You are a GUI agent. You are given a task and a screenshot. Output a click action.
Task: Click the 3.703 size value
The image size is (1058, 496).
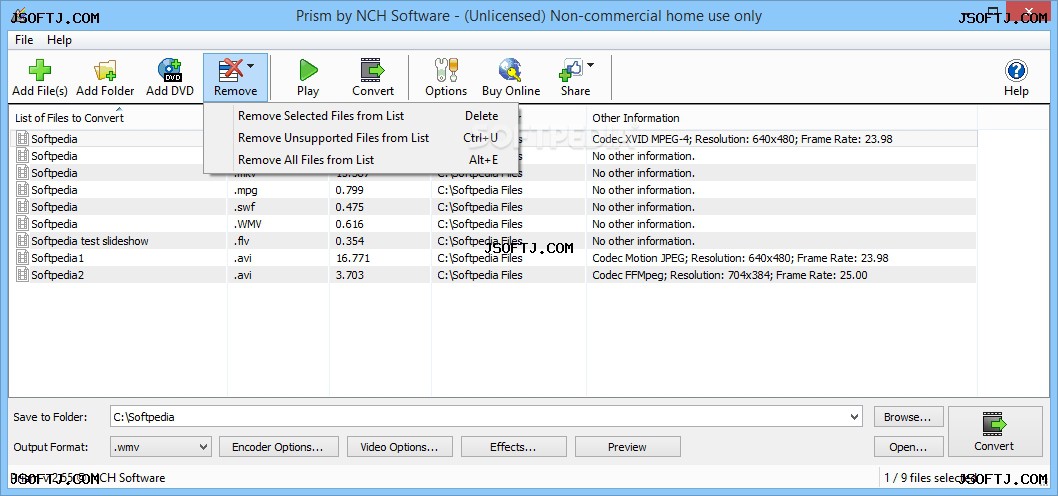[x=350, y=275]
